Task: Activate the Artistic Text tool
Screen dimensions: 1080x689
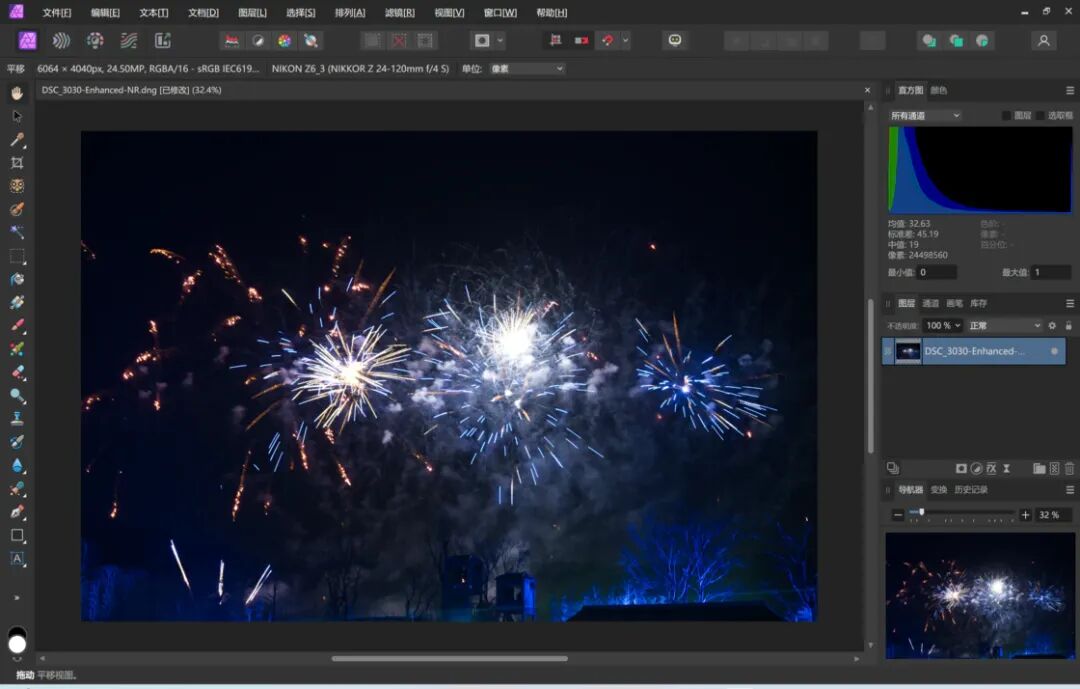Action: click(17, 559)
